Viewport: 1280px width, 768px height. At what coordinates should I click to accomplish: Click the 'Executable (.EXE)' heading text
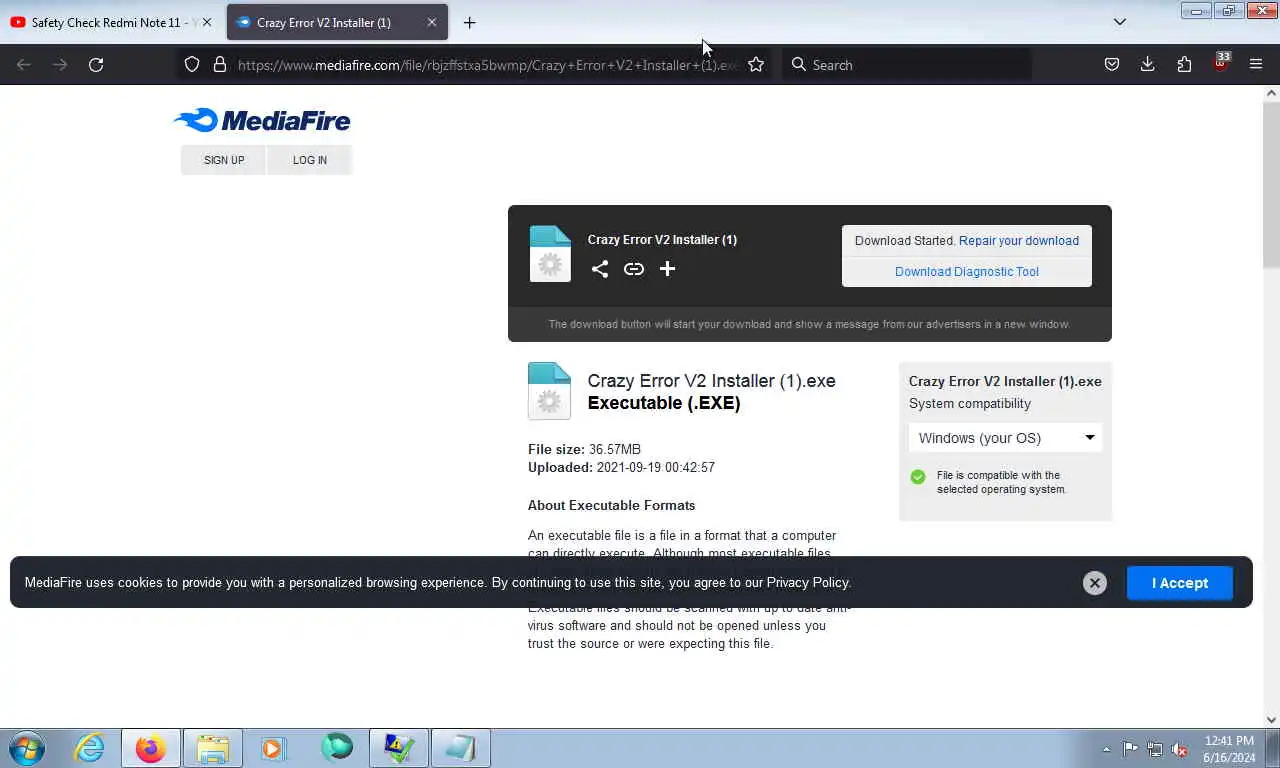pyautogui.click(x=664, y=404)
